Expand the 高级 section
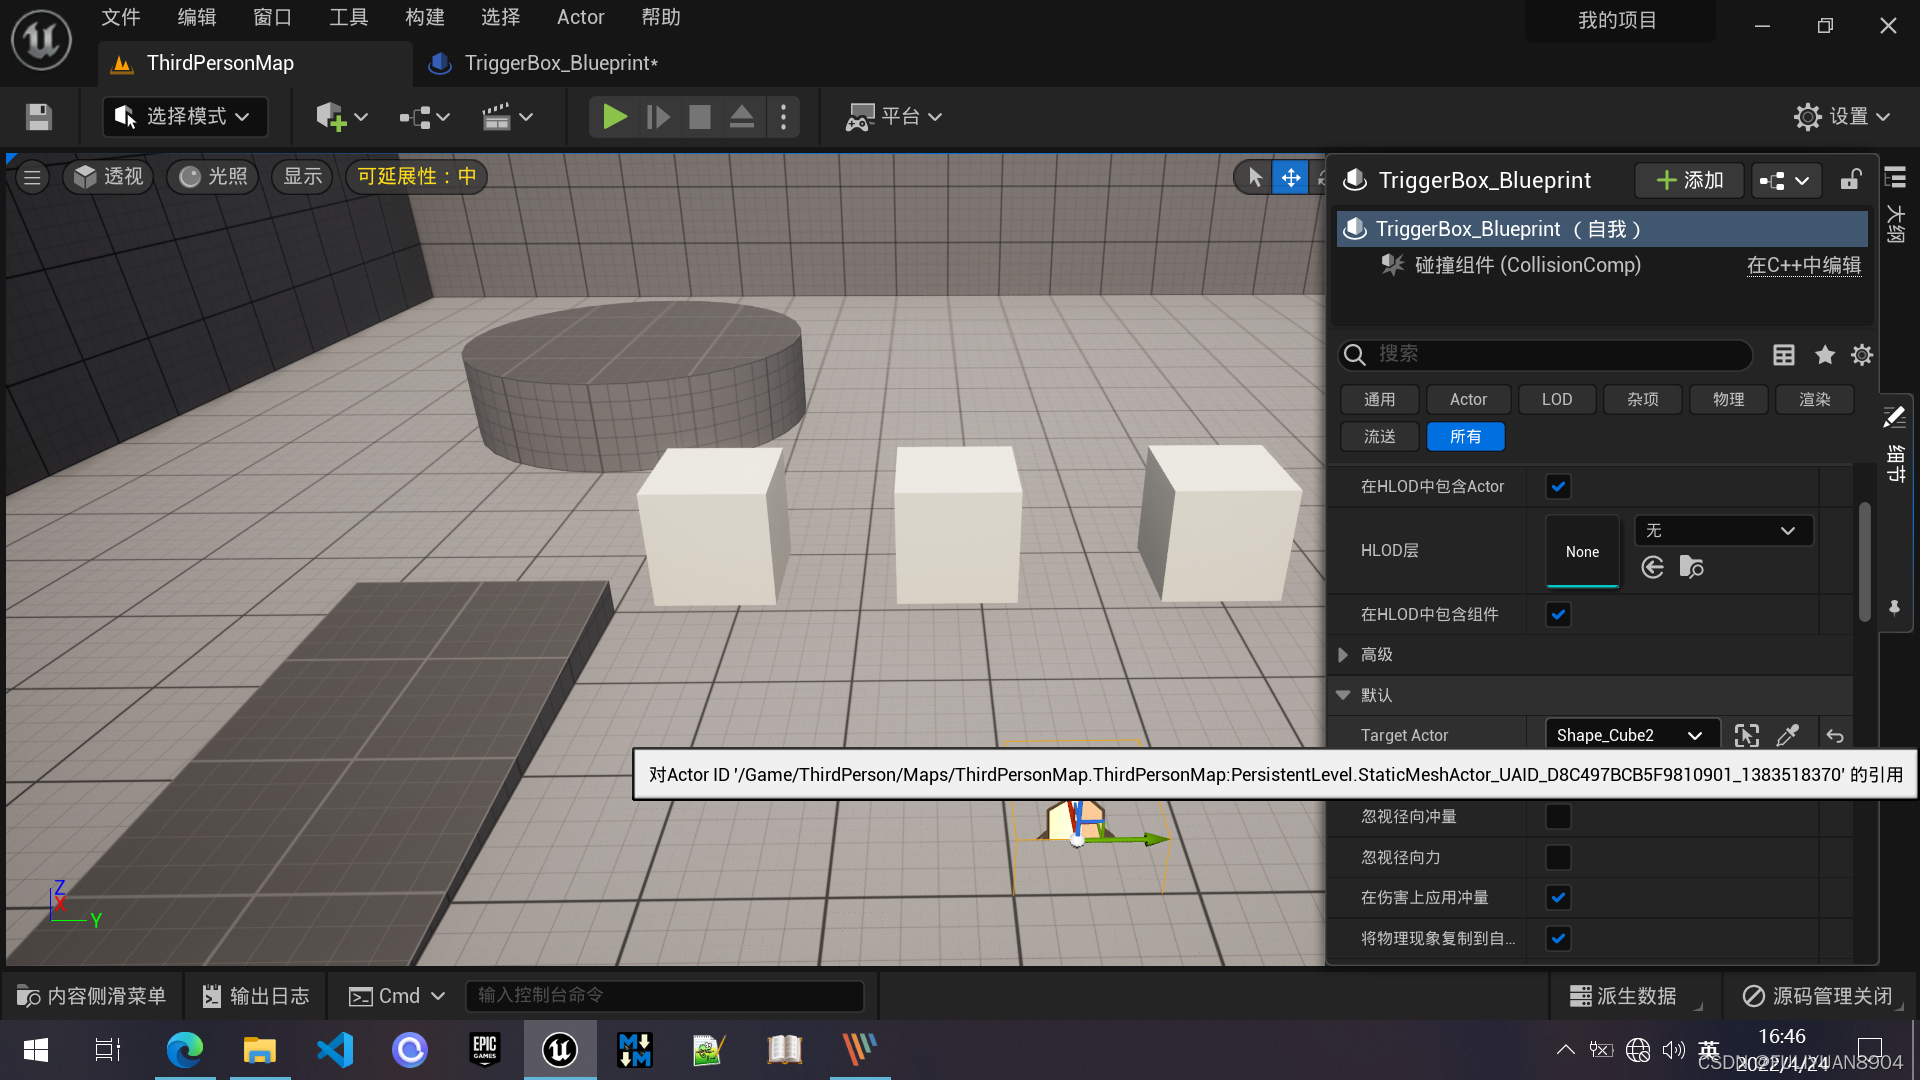This screenshot has width=1920, height=1080. (x=1343, y=655)
